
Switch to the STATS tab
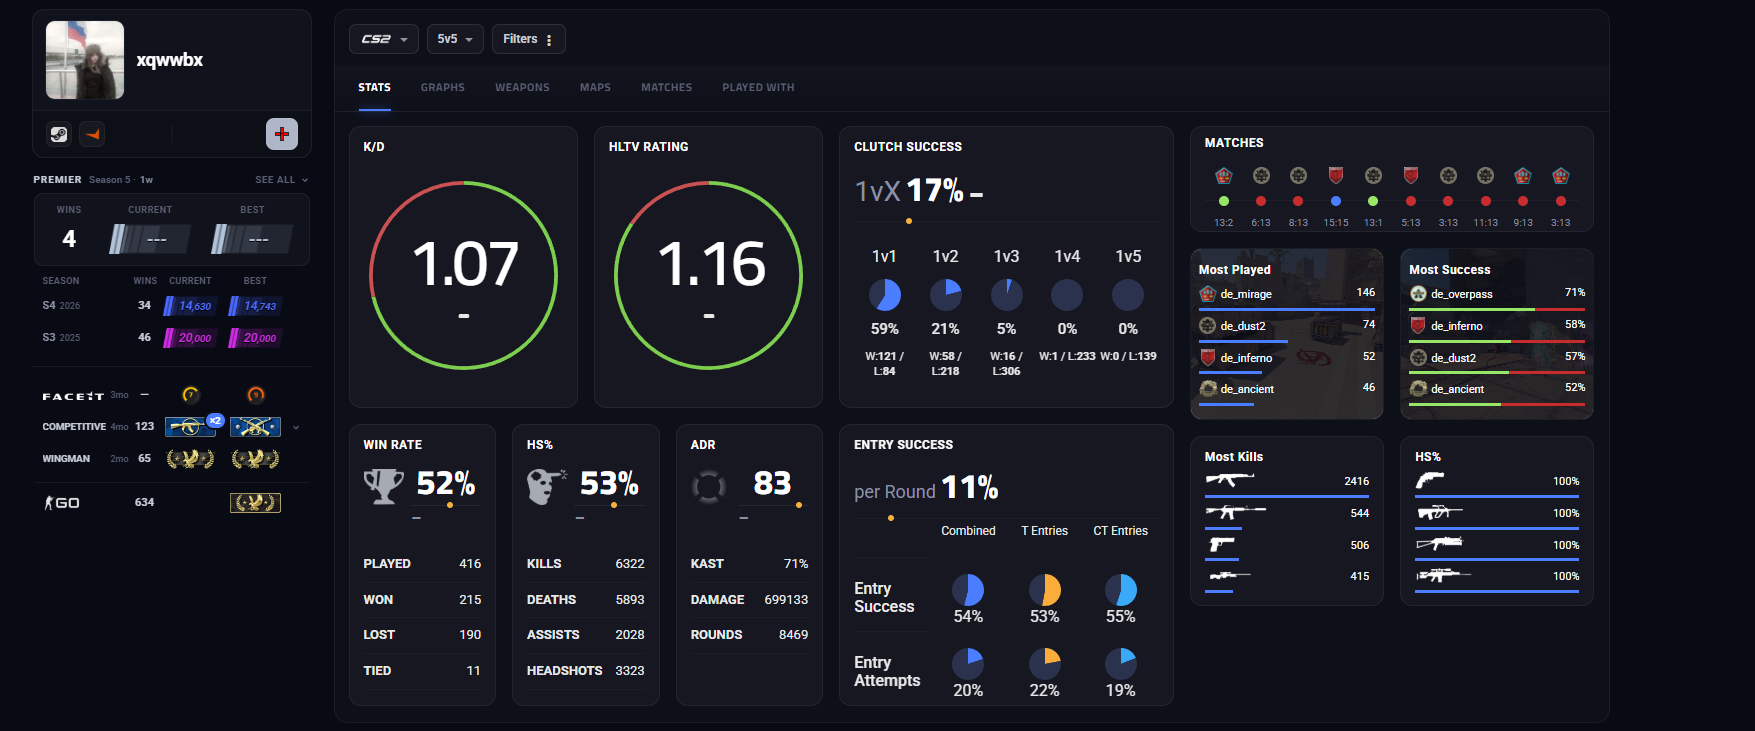375,88
